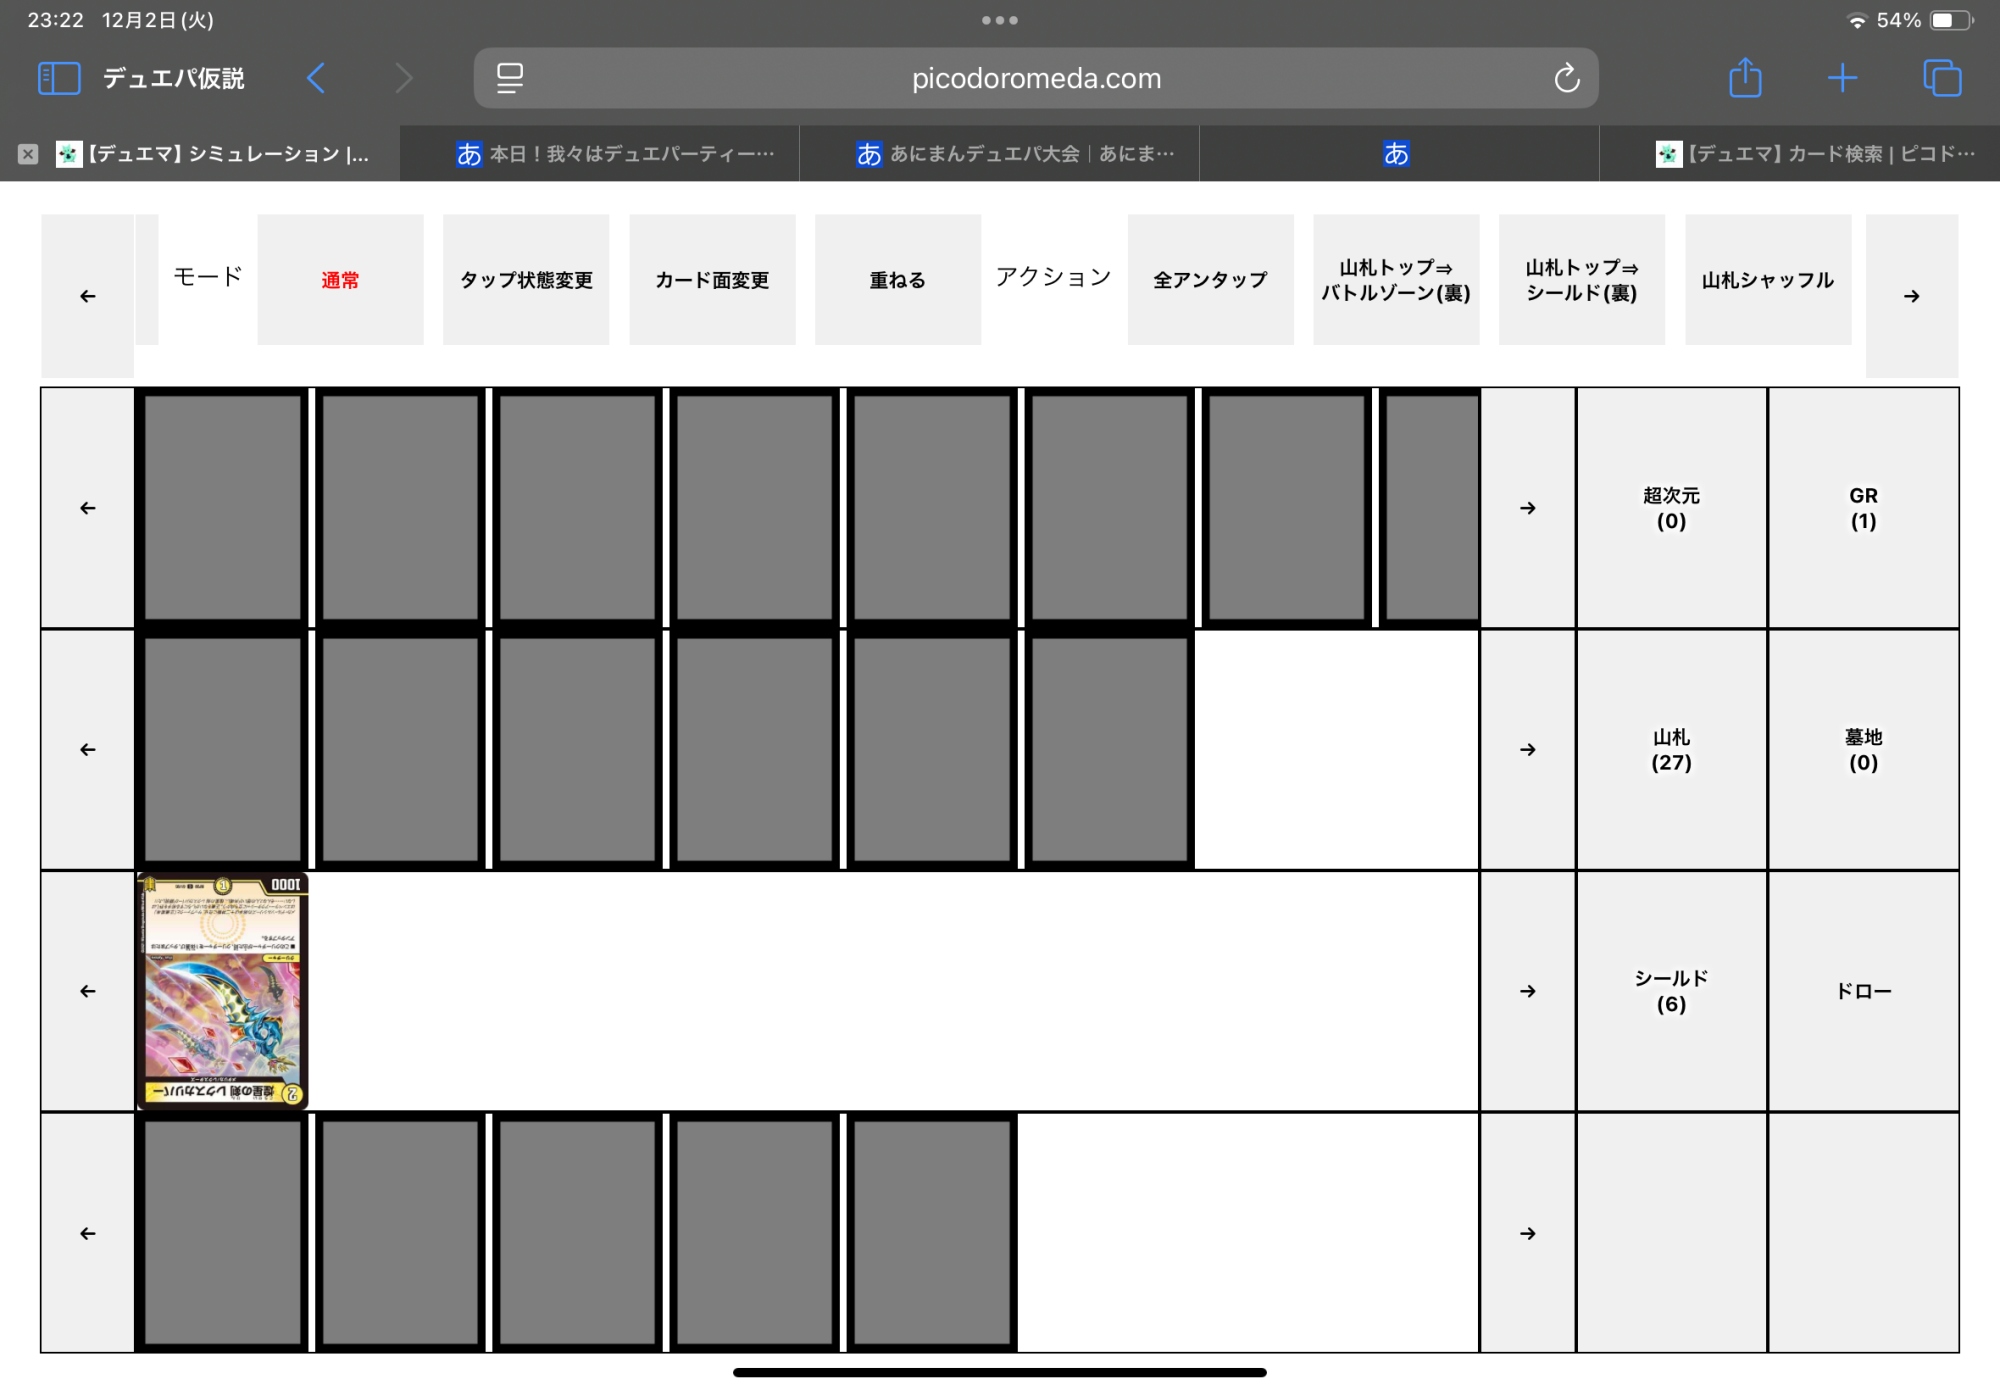Go back with Safari back chevron
2000x1390 pixels.
tap(316, 78)
